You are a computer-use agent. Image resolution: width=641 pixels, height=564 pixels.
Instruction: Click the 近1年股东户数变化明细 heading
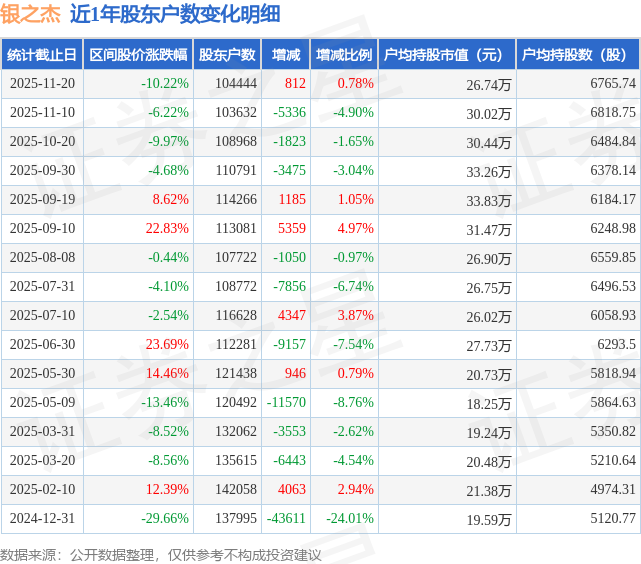[175, 14]
